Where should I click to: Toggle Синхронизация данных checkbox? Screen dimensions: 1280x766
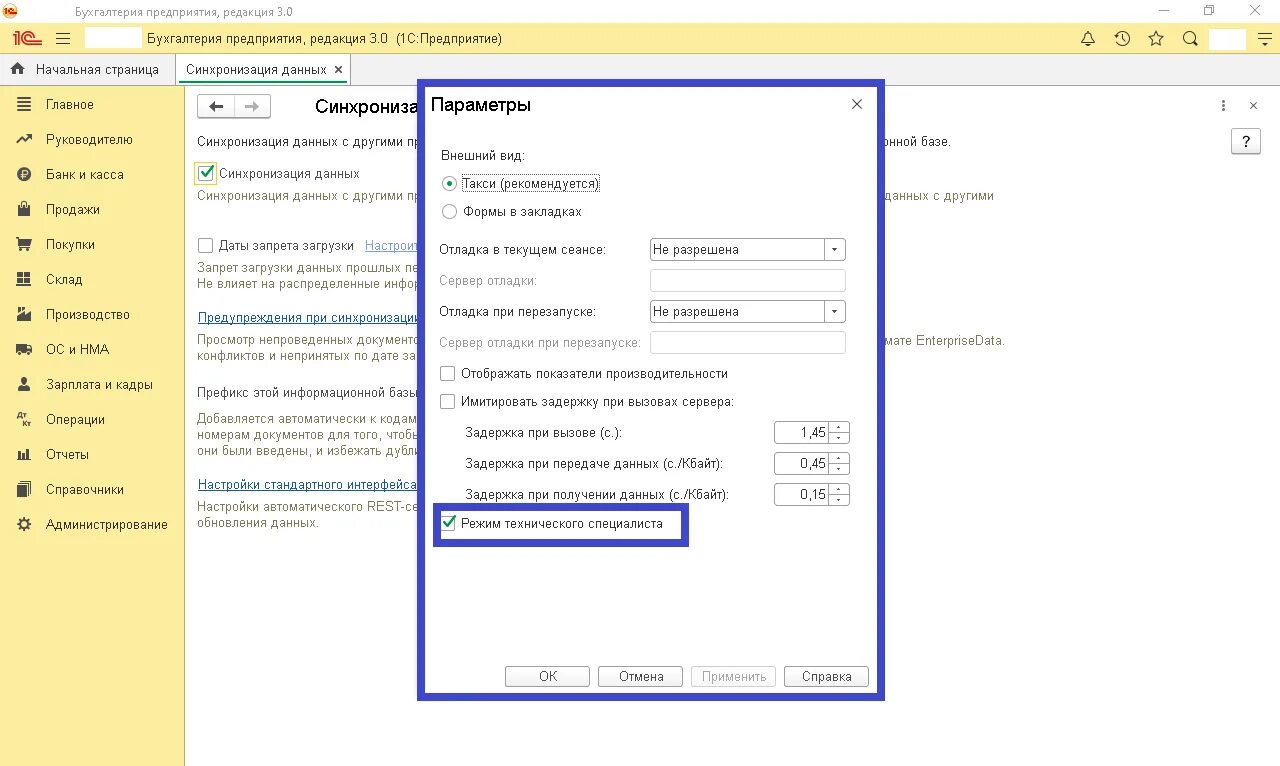pos(206,173)
